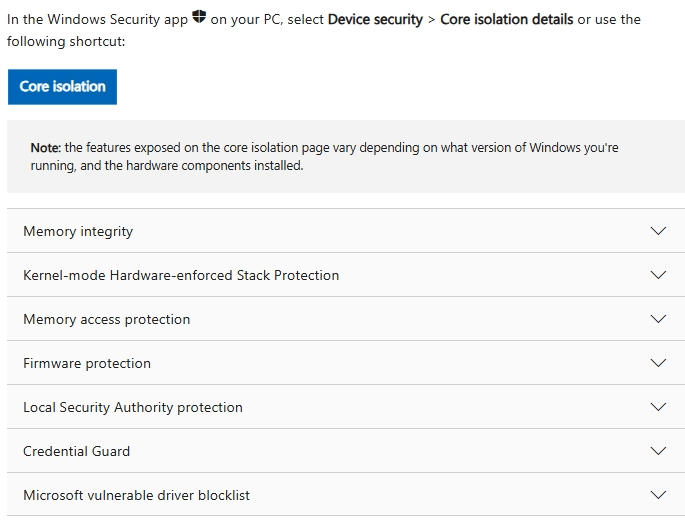
Task: Click the Firmware protection down chevron
Action: coord(657,363)
